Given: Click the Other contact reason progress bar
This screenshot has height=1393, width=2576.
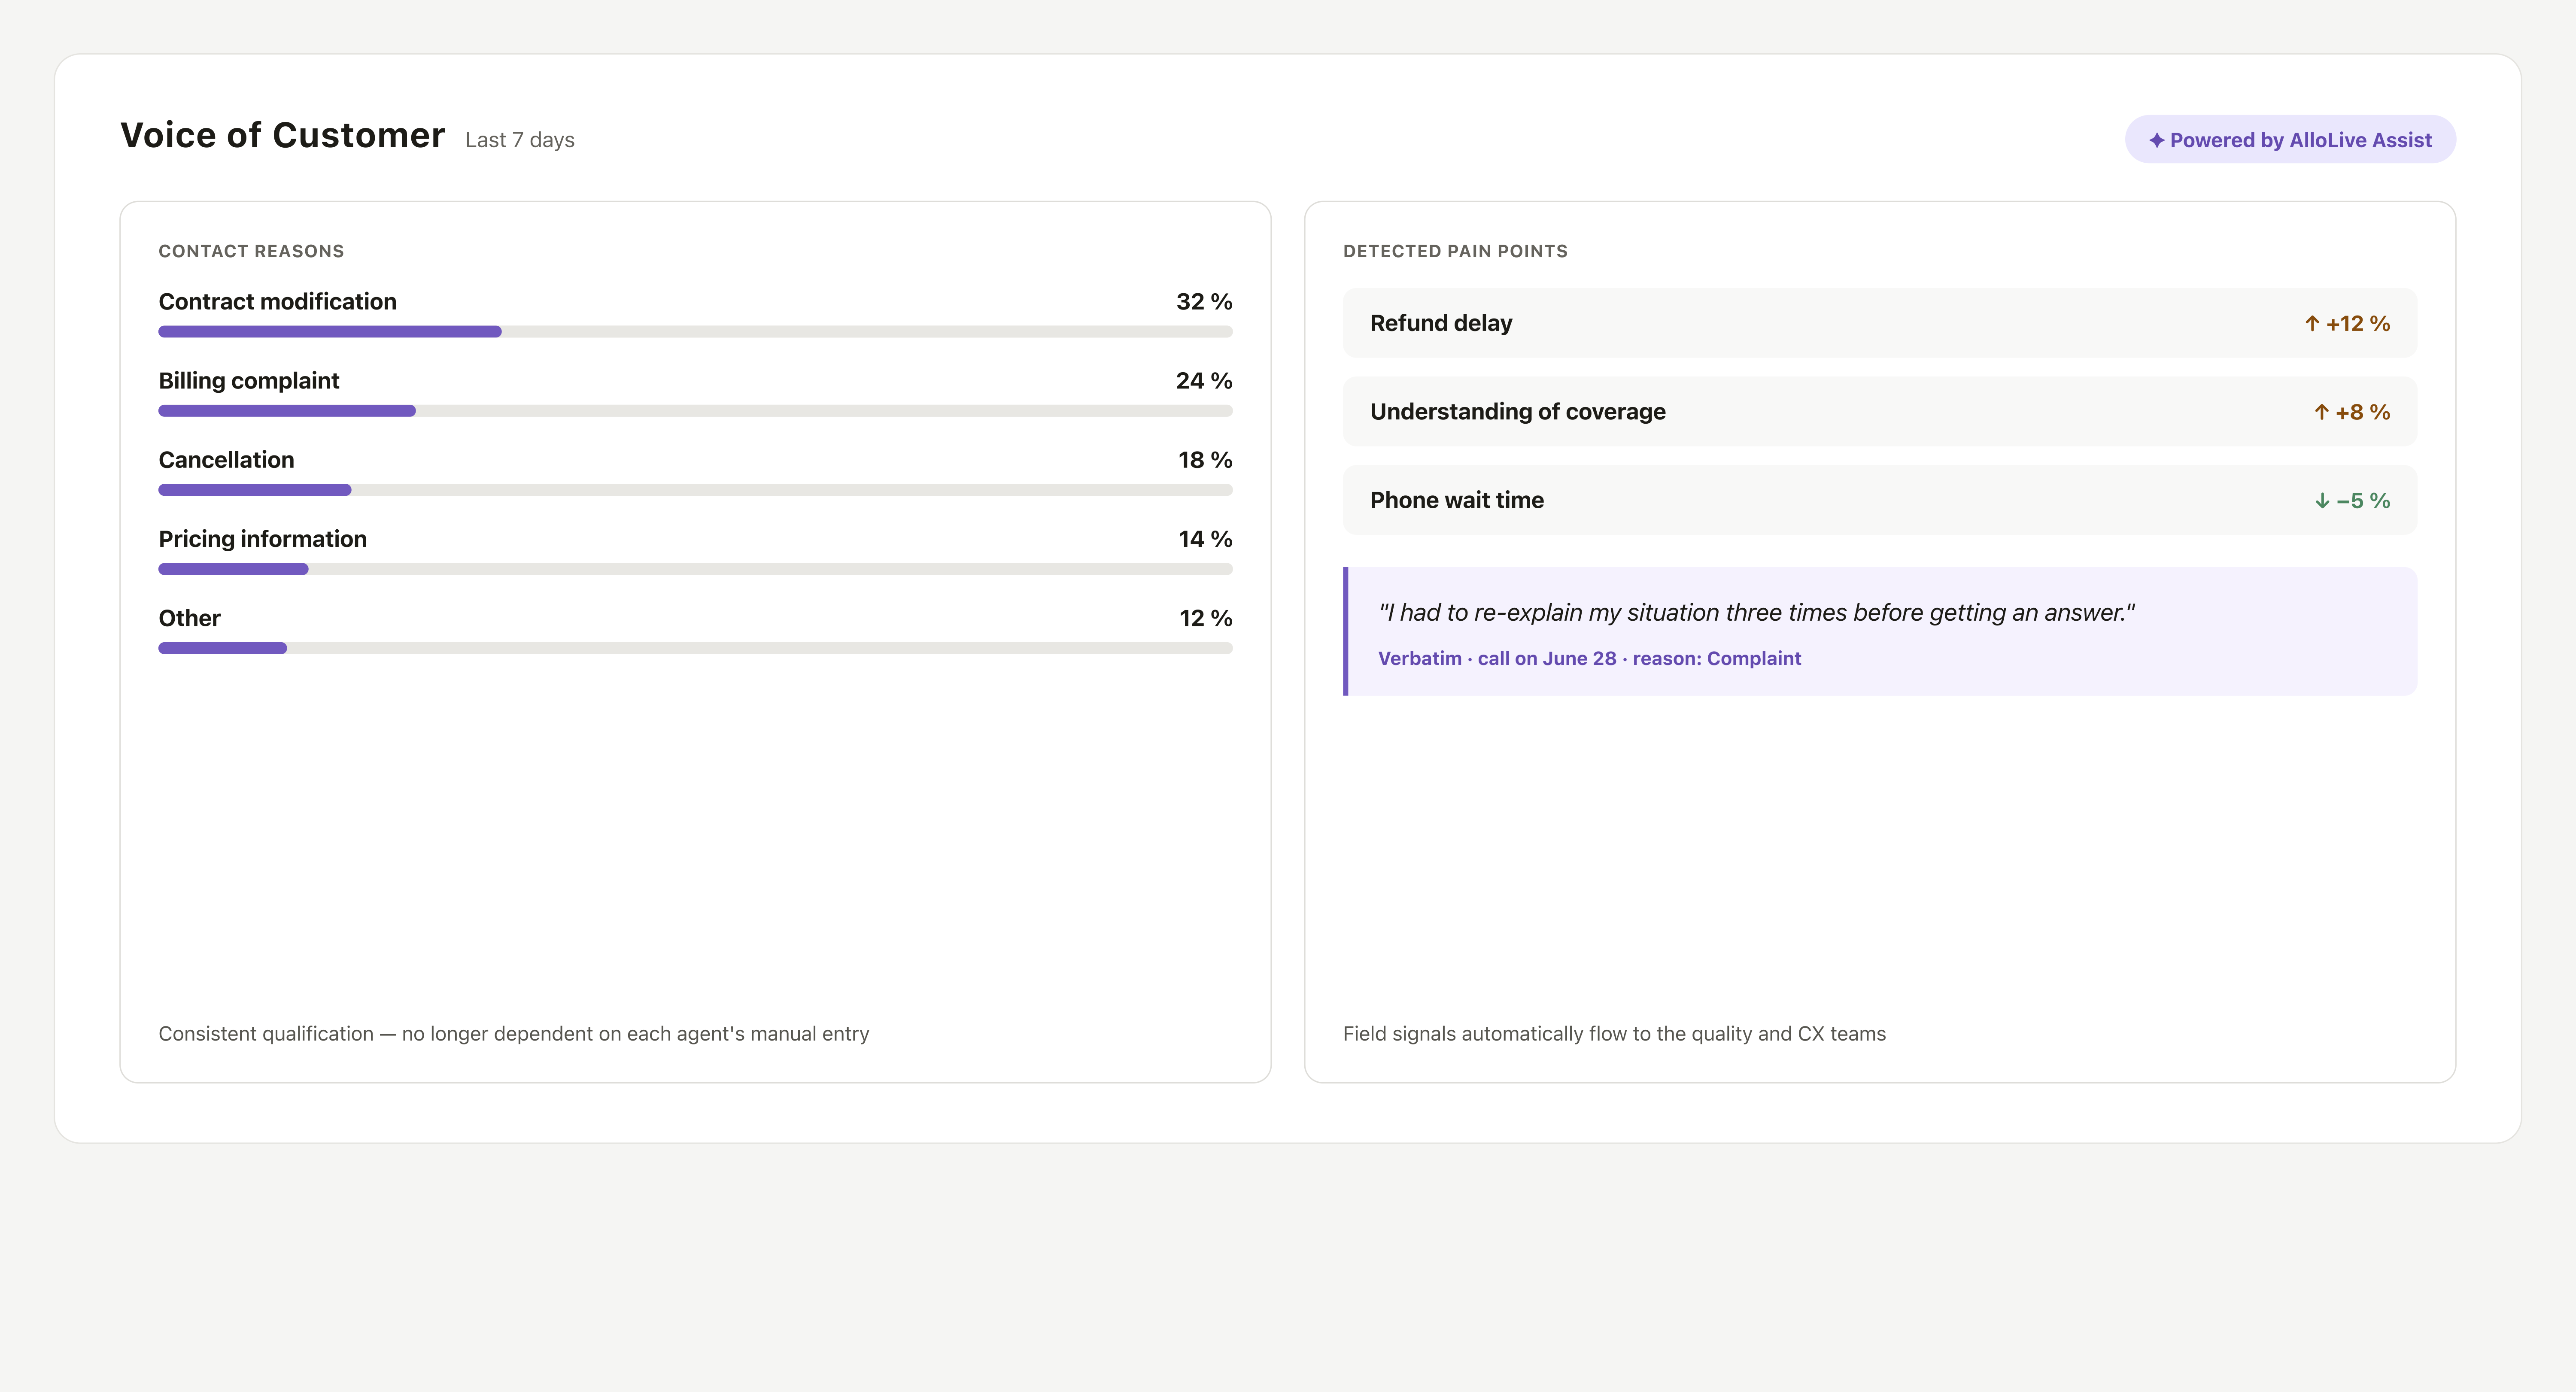Looking at the screenshot, I should point(695,648).
